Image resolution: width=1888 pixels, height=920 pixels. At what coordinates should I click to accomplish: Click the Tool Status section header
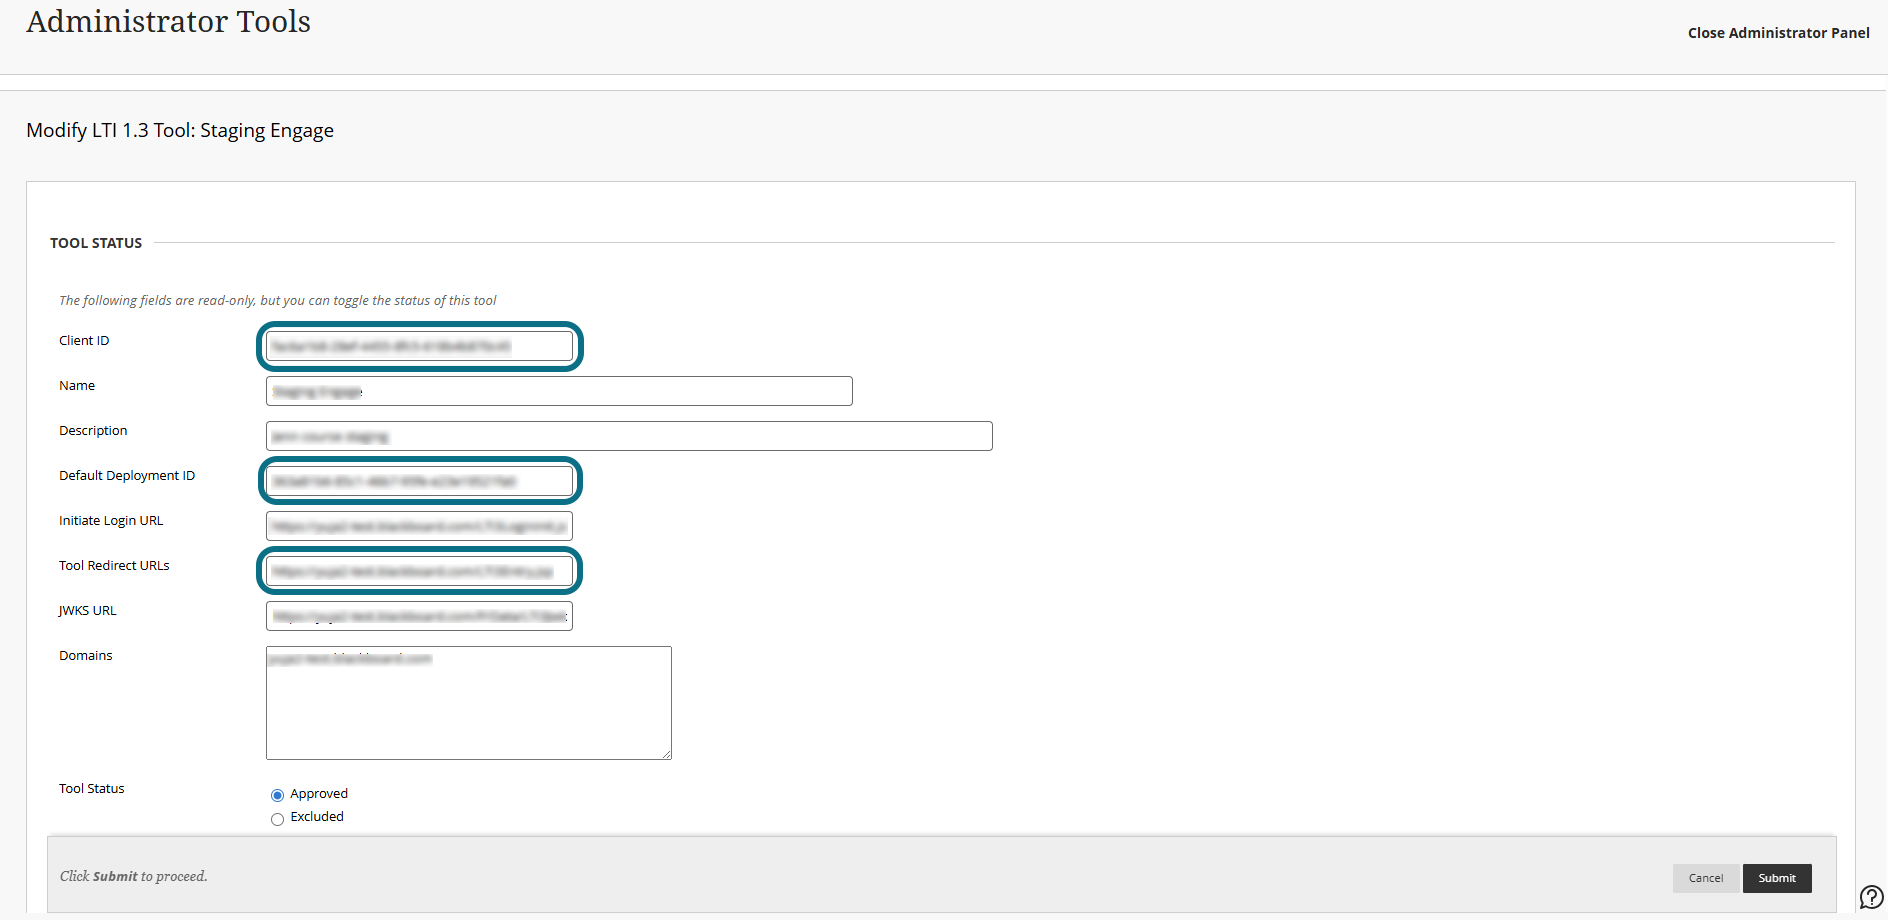point(96,243)
